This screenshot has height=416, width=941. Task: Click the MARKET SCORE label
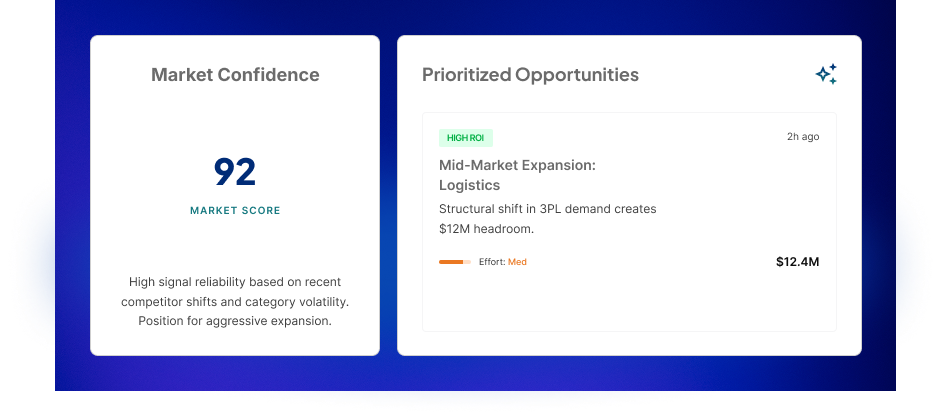pos(235,211)
